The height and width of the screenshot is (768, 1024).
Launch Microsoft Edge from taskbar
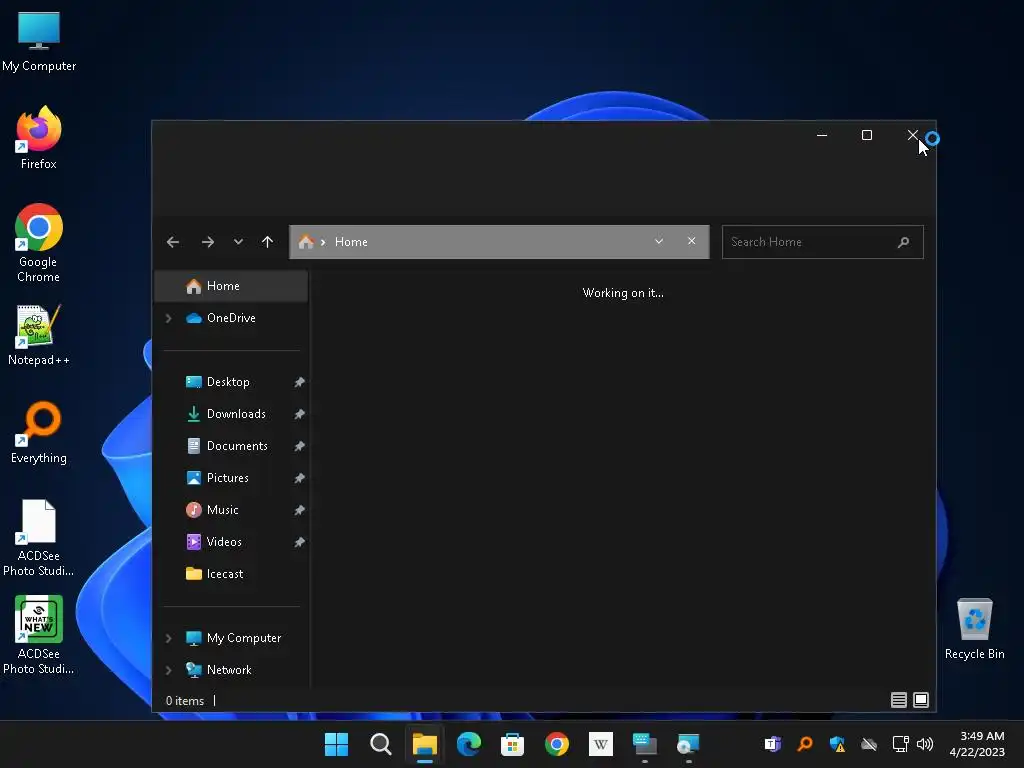(x=469, y=744)
